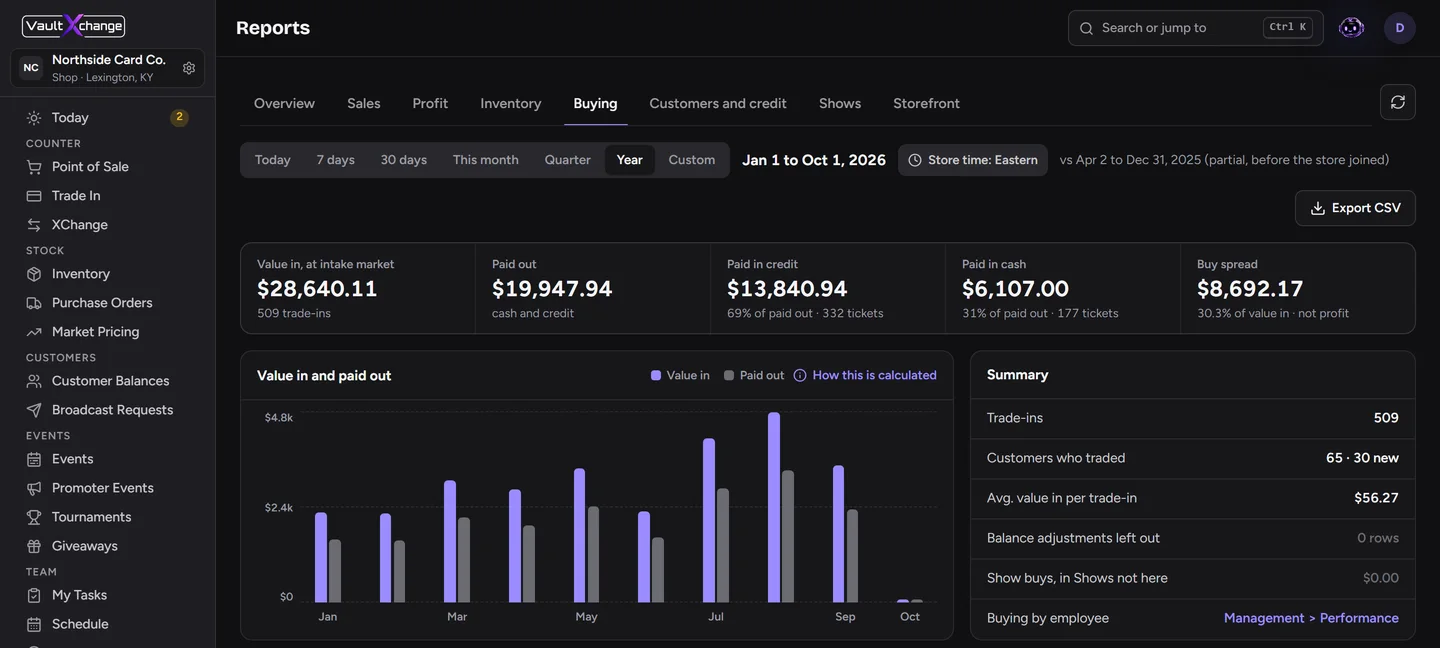Click the clock icon in Store time
Viewport: 1440px width, 648px height.
tap(915, 160)
